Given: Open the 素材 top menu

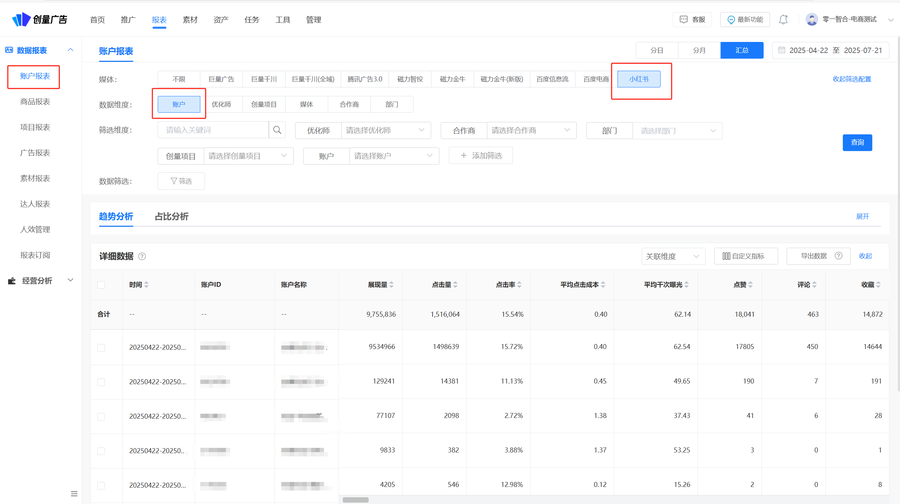Looking at the screenshot, I should click(190, 20).
